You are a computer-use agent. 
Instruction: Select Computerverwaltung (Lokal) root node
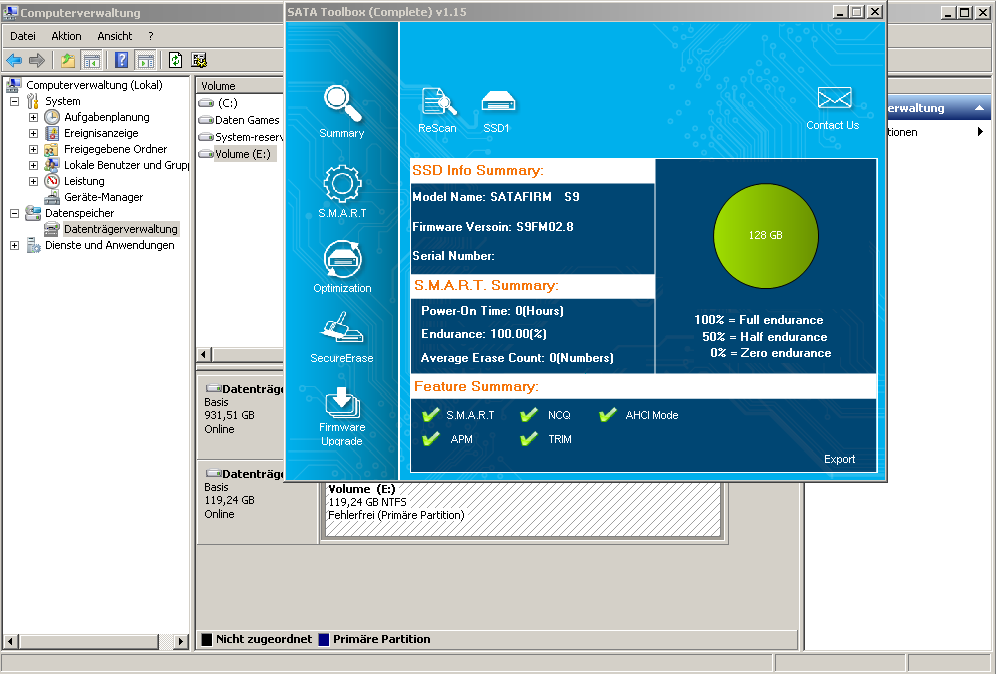(x=94, y=85)
